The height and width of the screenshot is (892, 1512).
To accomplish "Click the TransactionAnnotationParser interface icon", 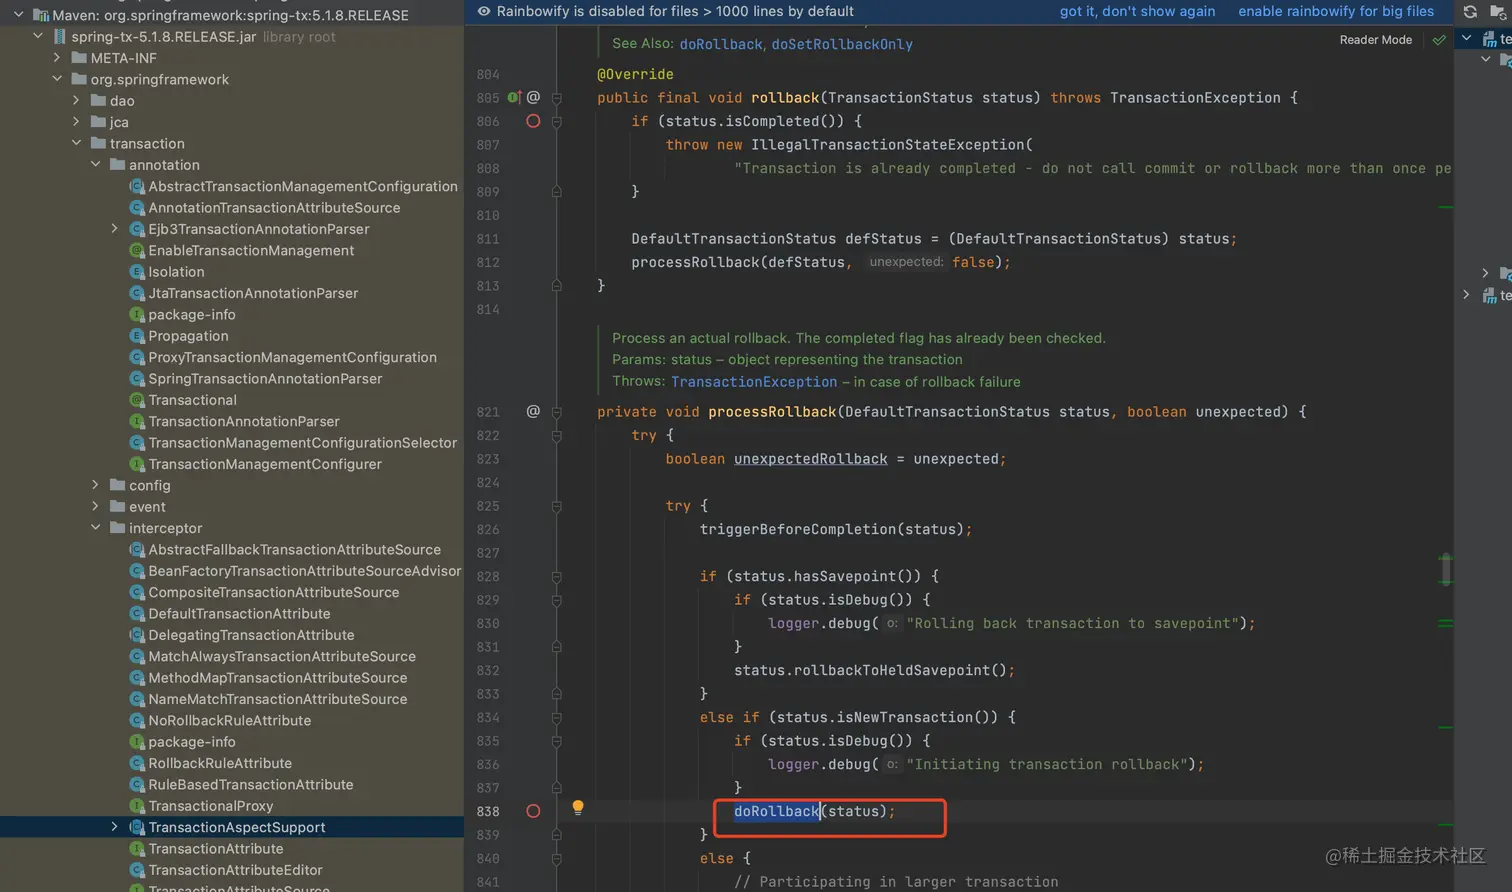I will click(137, 421).
